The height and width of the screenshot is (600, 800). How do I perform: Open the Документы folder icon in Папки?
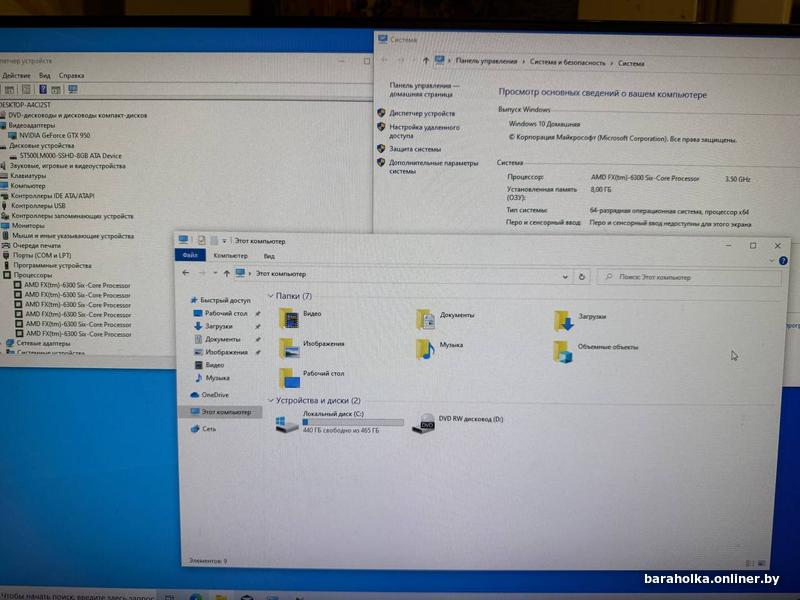tap(425, 319)
